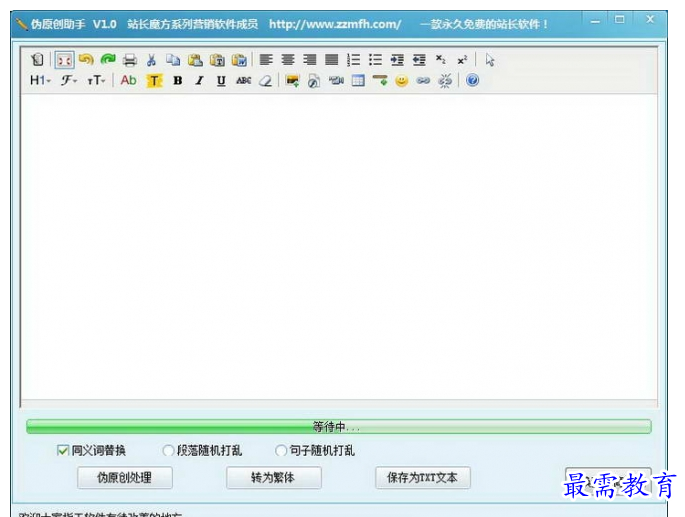The width and height of the screenshot is (685, 517).
Task: Insert a bulleted list
Action: (375, 59)
